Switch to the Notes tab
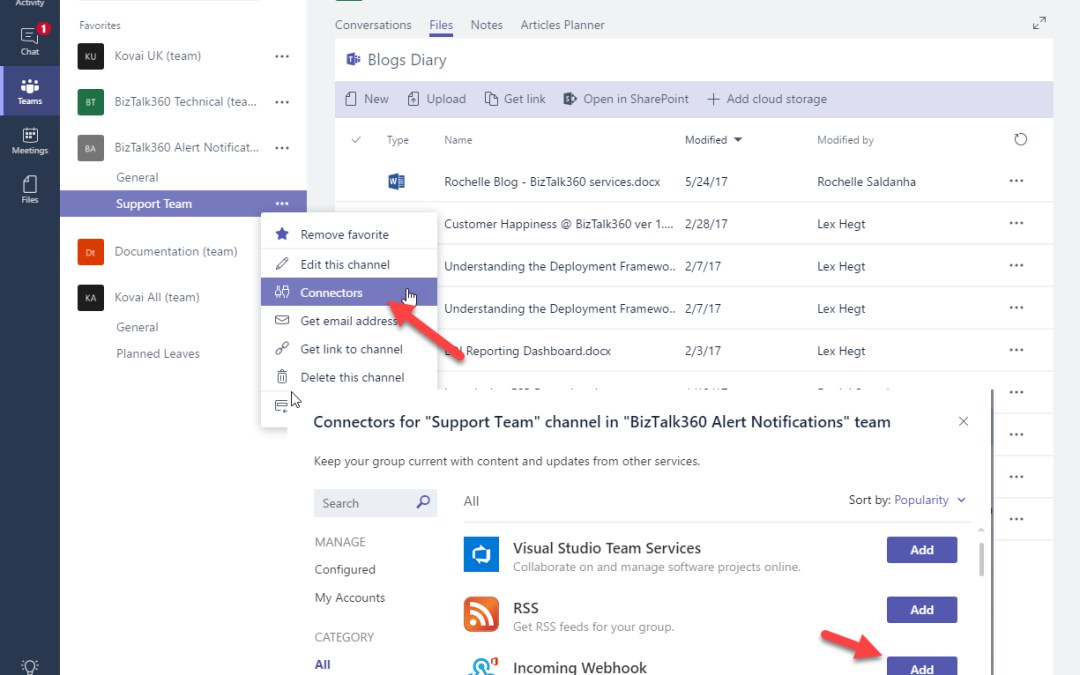 coord(486,25)
